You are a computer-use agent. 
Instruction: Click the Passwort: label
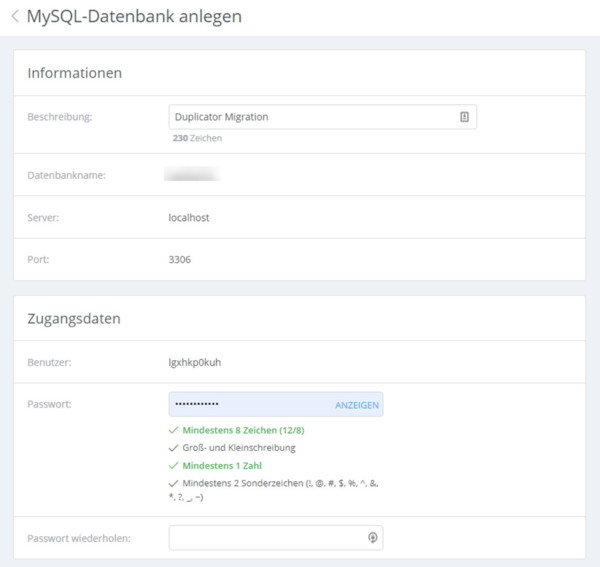click(49, 404)
